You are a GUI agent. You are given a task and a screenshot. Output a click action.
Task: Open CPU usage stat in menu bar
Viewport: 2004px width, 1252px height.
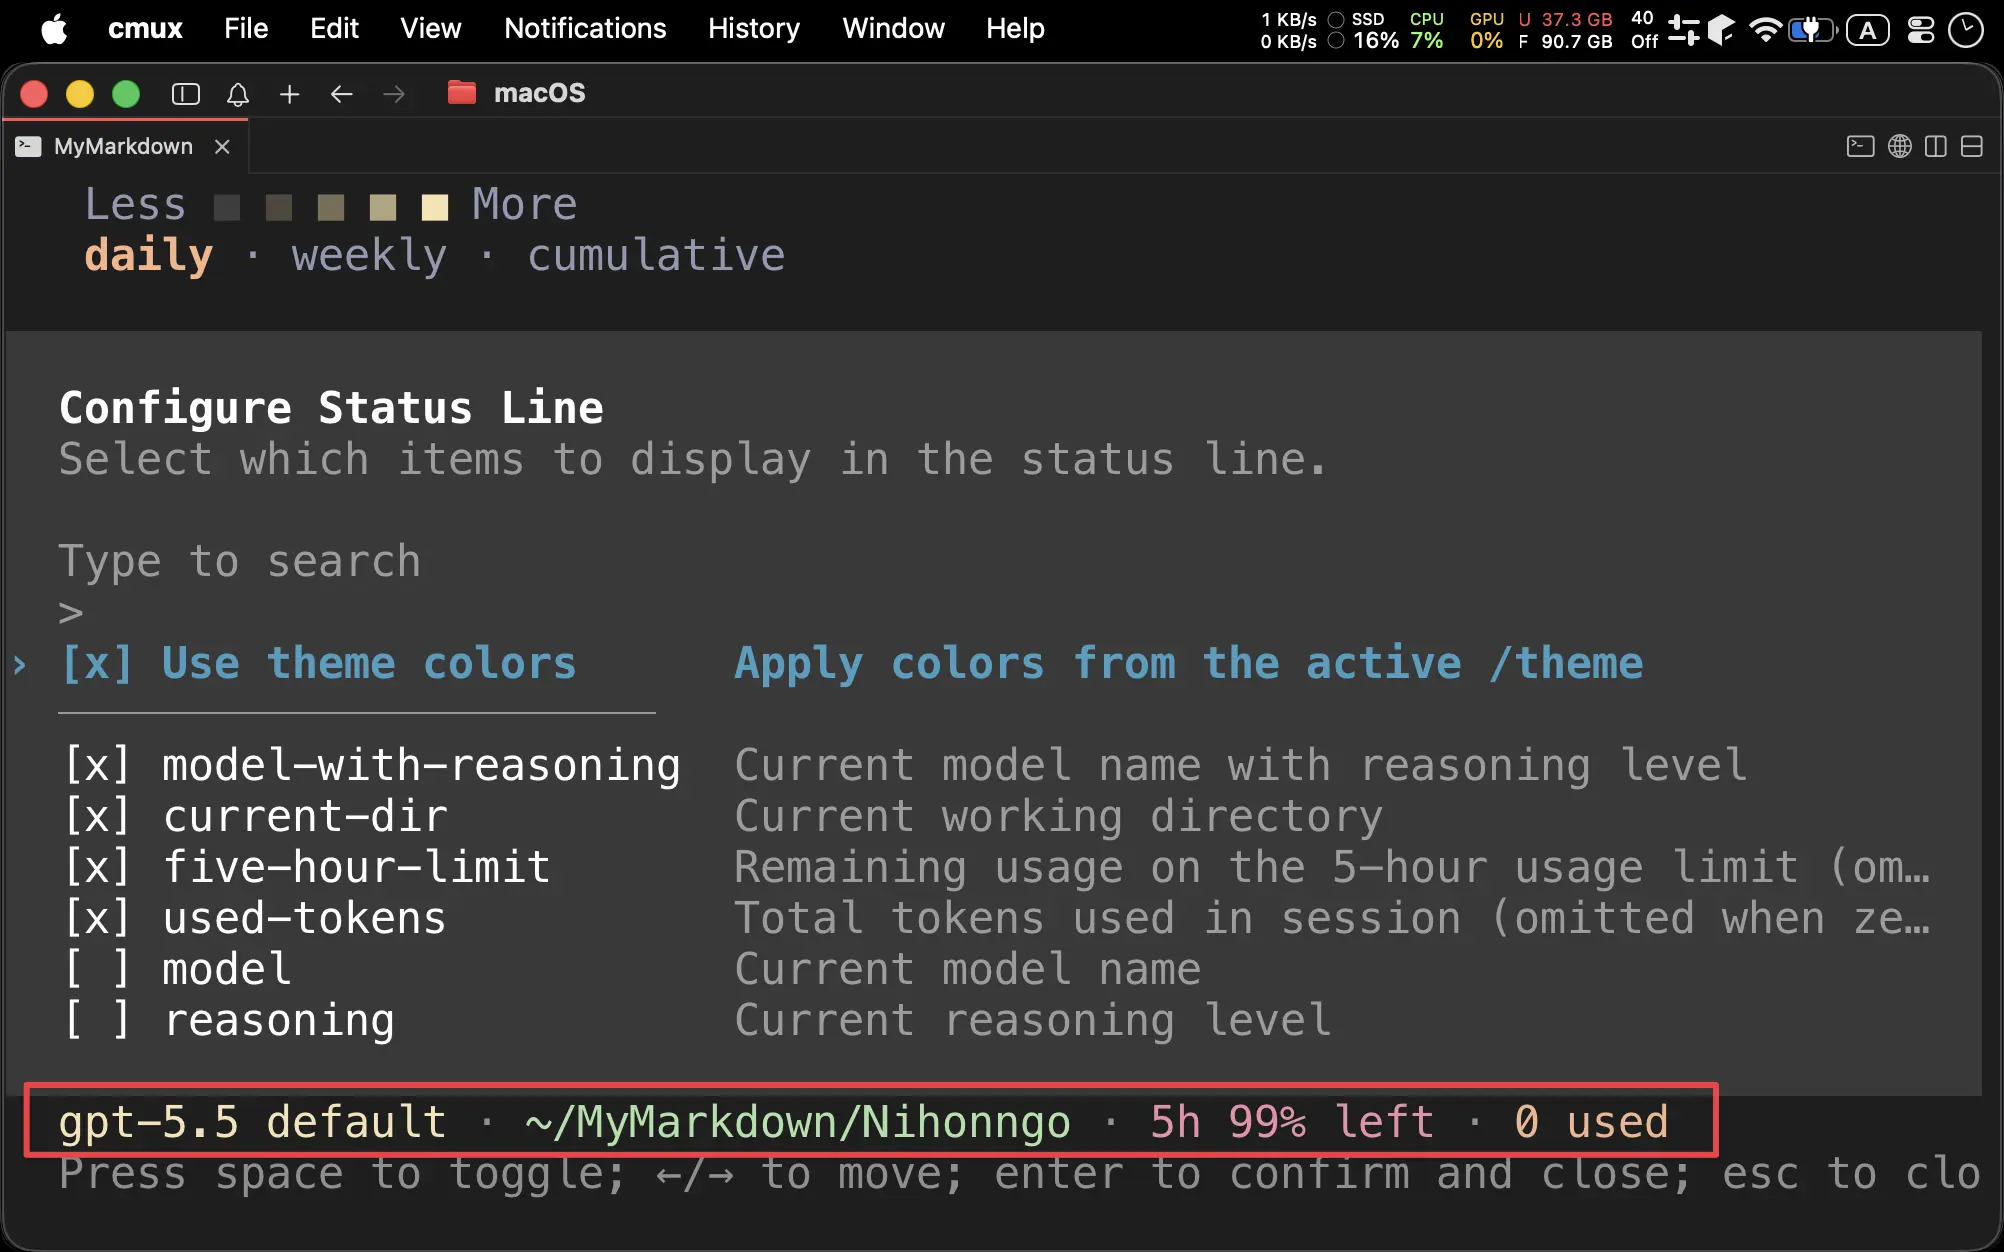[x=1427, y=30]
